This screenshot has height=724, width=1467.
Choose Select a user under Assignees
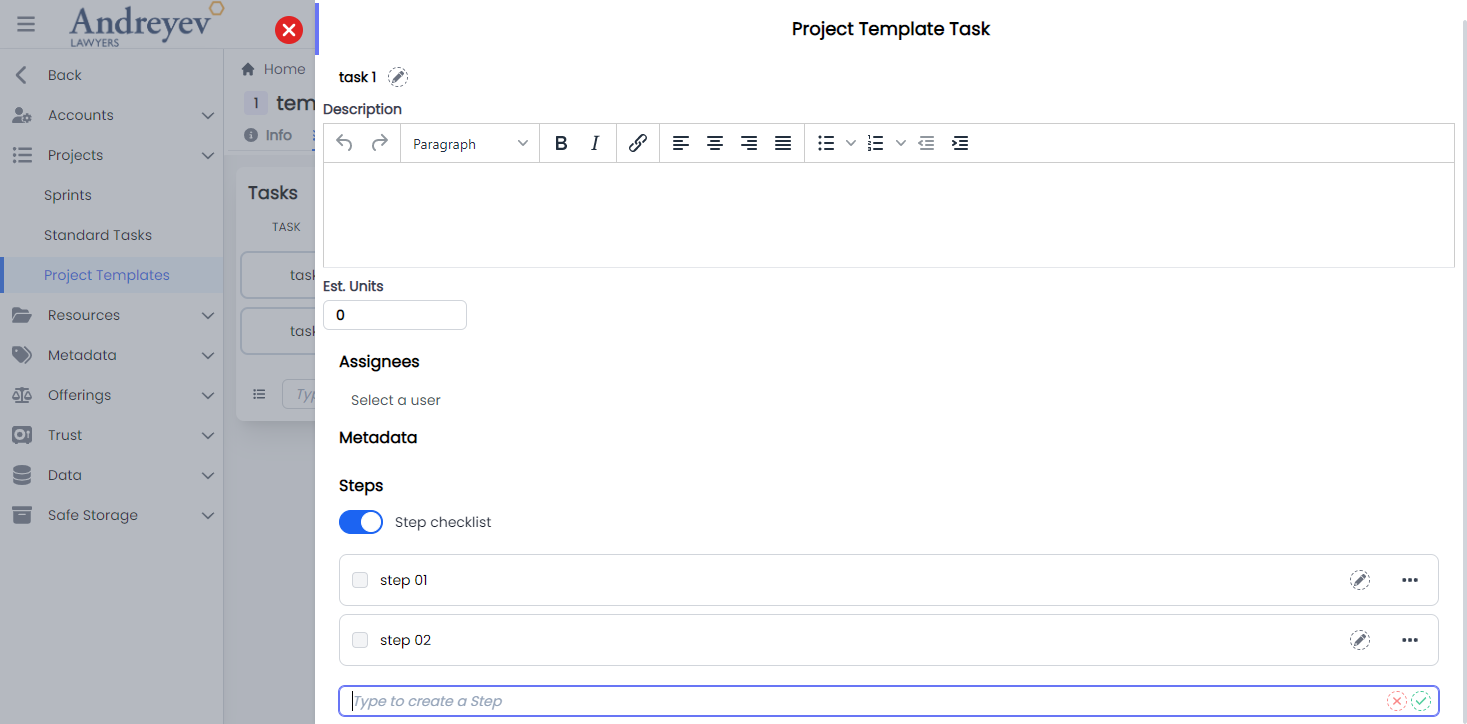coord(394,400)
